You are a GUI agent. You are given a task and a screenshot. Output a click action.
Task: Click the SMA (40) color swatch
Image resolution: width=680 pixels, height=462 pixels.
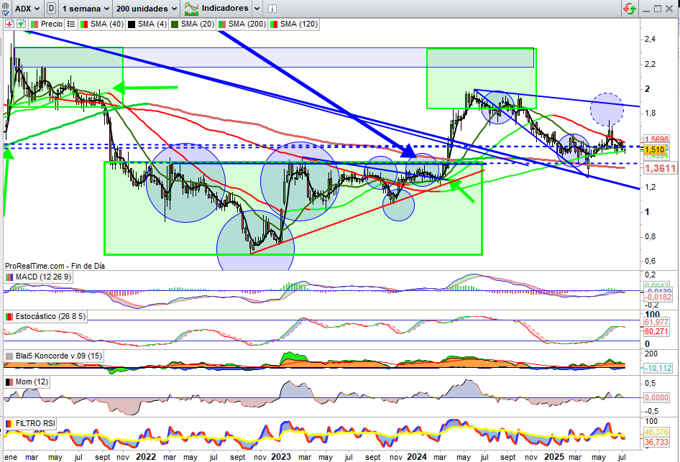point(84,24)
